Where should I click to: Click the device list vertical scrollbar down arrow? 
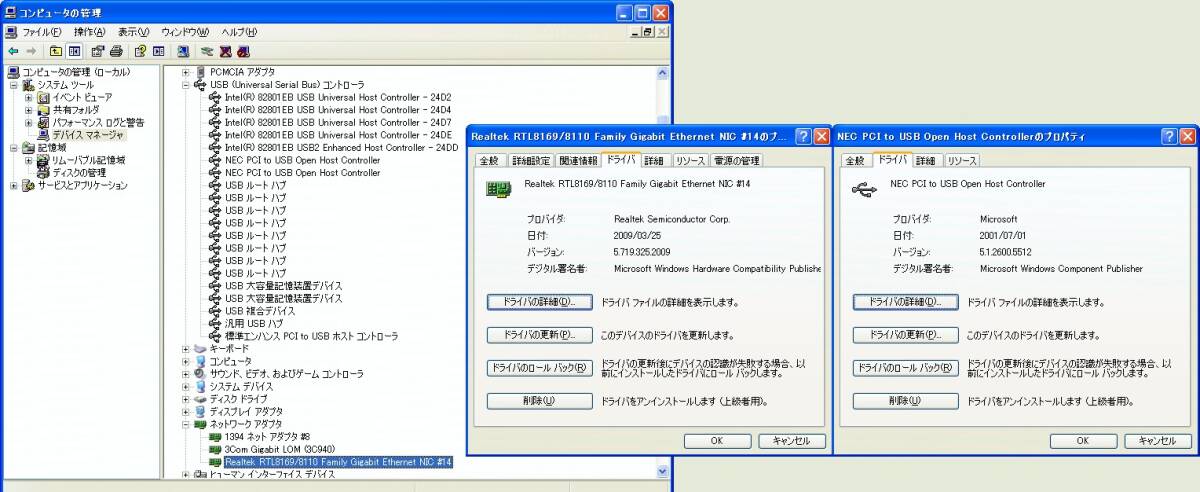point(662,470)
